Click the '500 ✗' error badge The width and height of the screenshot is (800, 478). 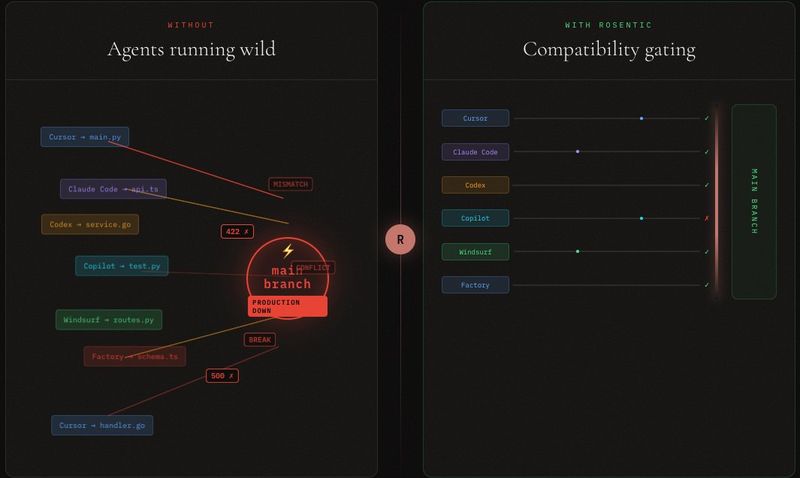tap(222, 376)
